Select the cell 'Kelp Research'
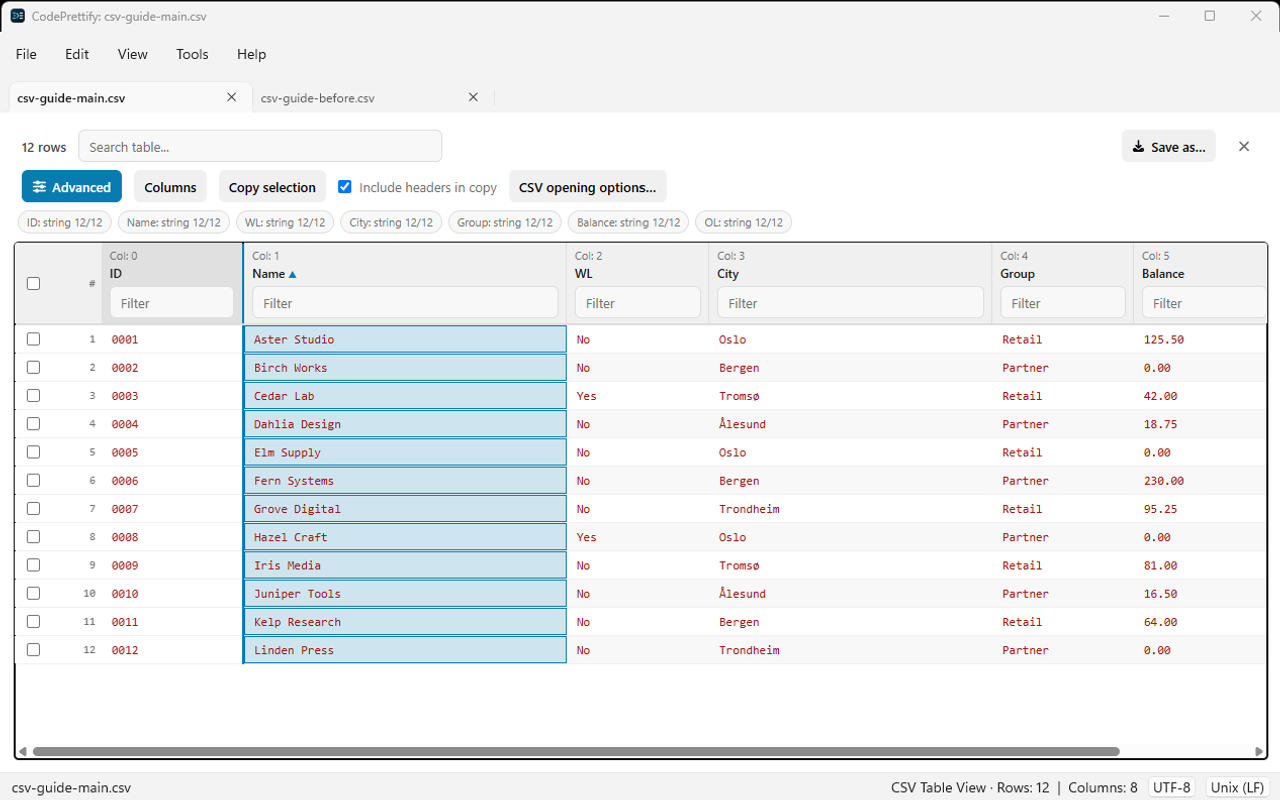Viewport: 1280px width, 800px height. point(405,621)
